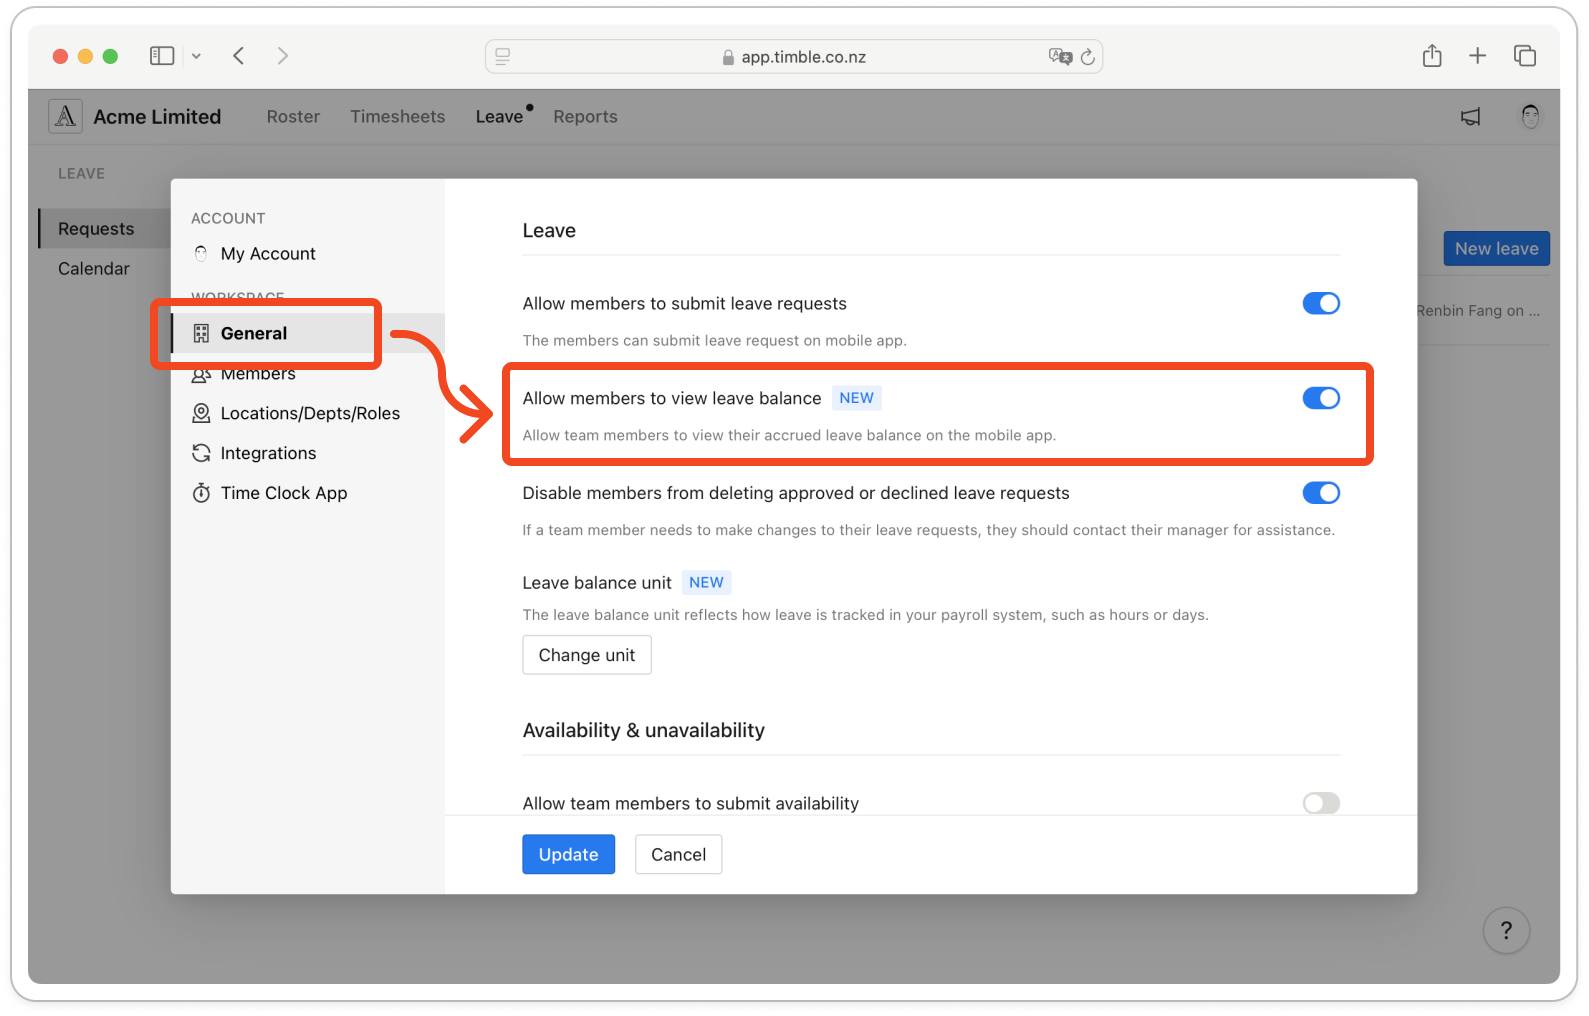The height and width of the screenshot is (1016, 1589).
Task: Click the General building icon
Action: 201,334
